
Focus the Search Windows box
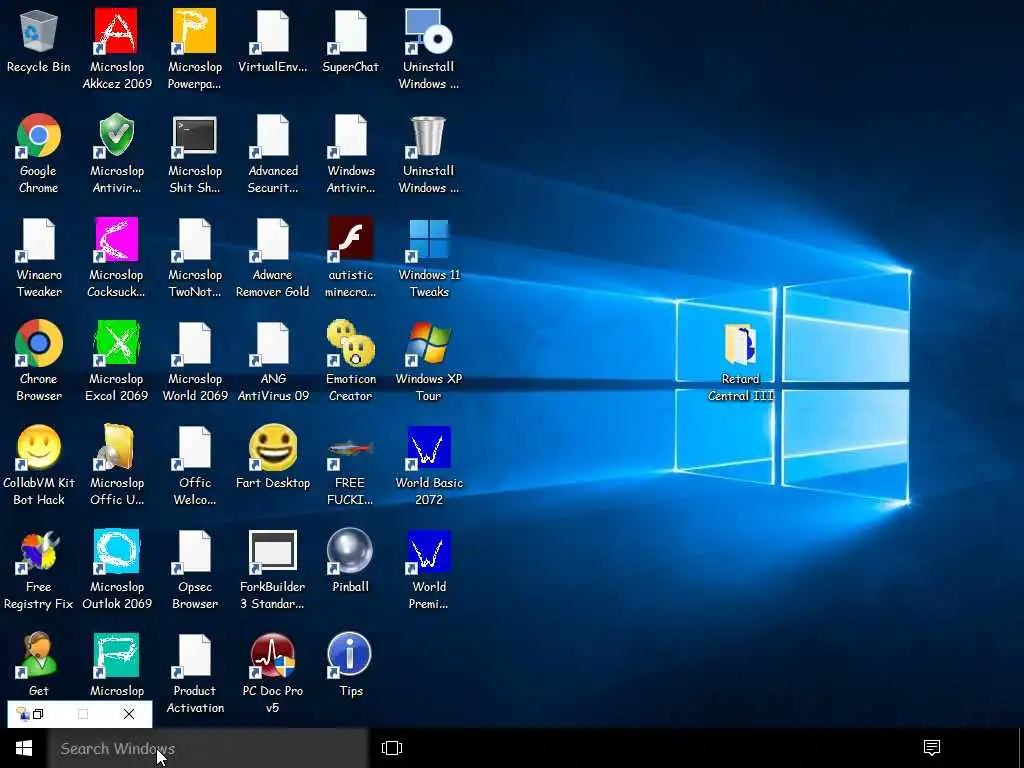coord(208,748)
